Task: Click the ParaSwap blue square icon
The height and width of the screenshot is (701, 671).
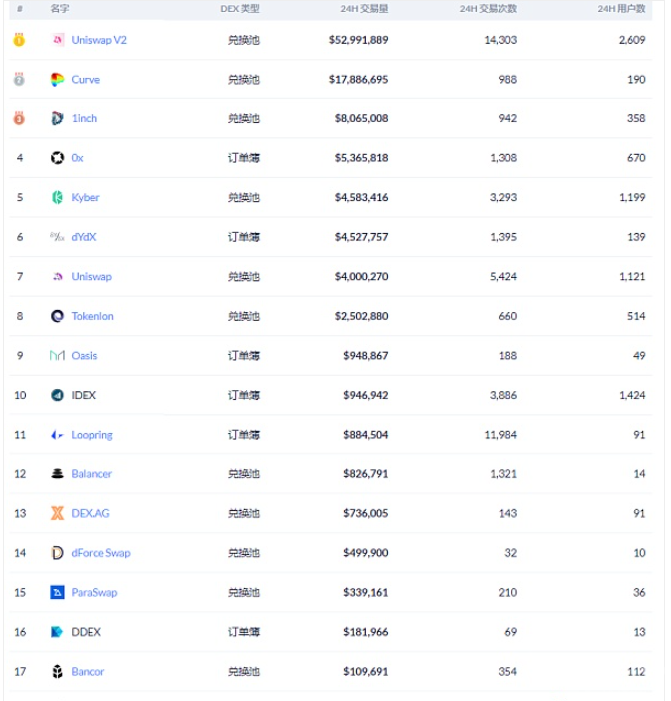Action: [57, 592]
